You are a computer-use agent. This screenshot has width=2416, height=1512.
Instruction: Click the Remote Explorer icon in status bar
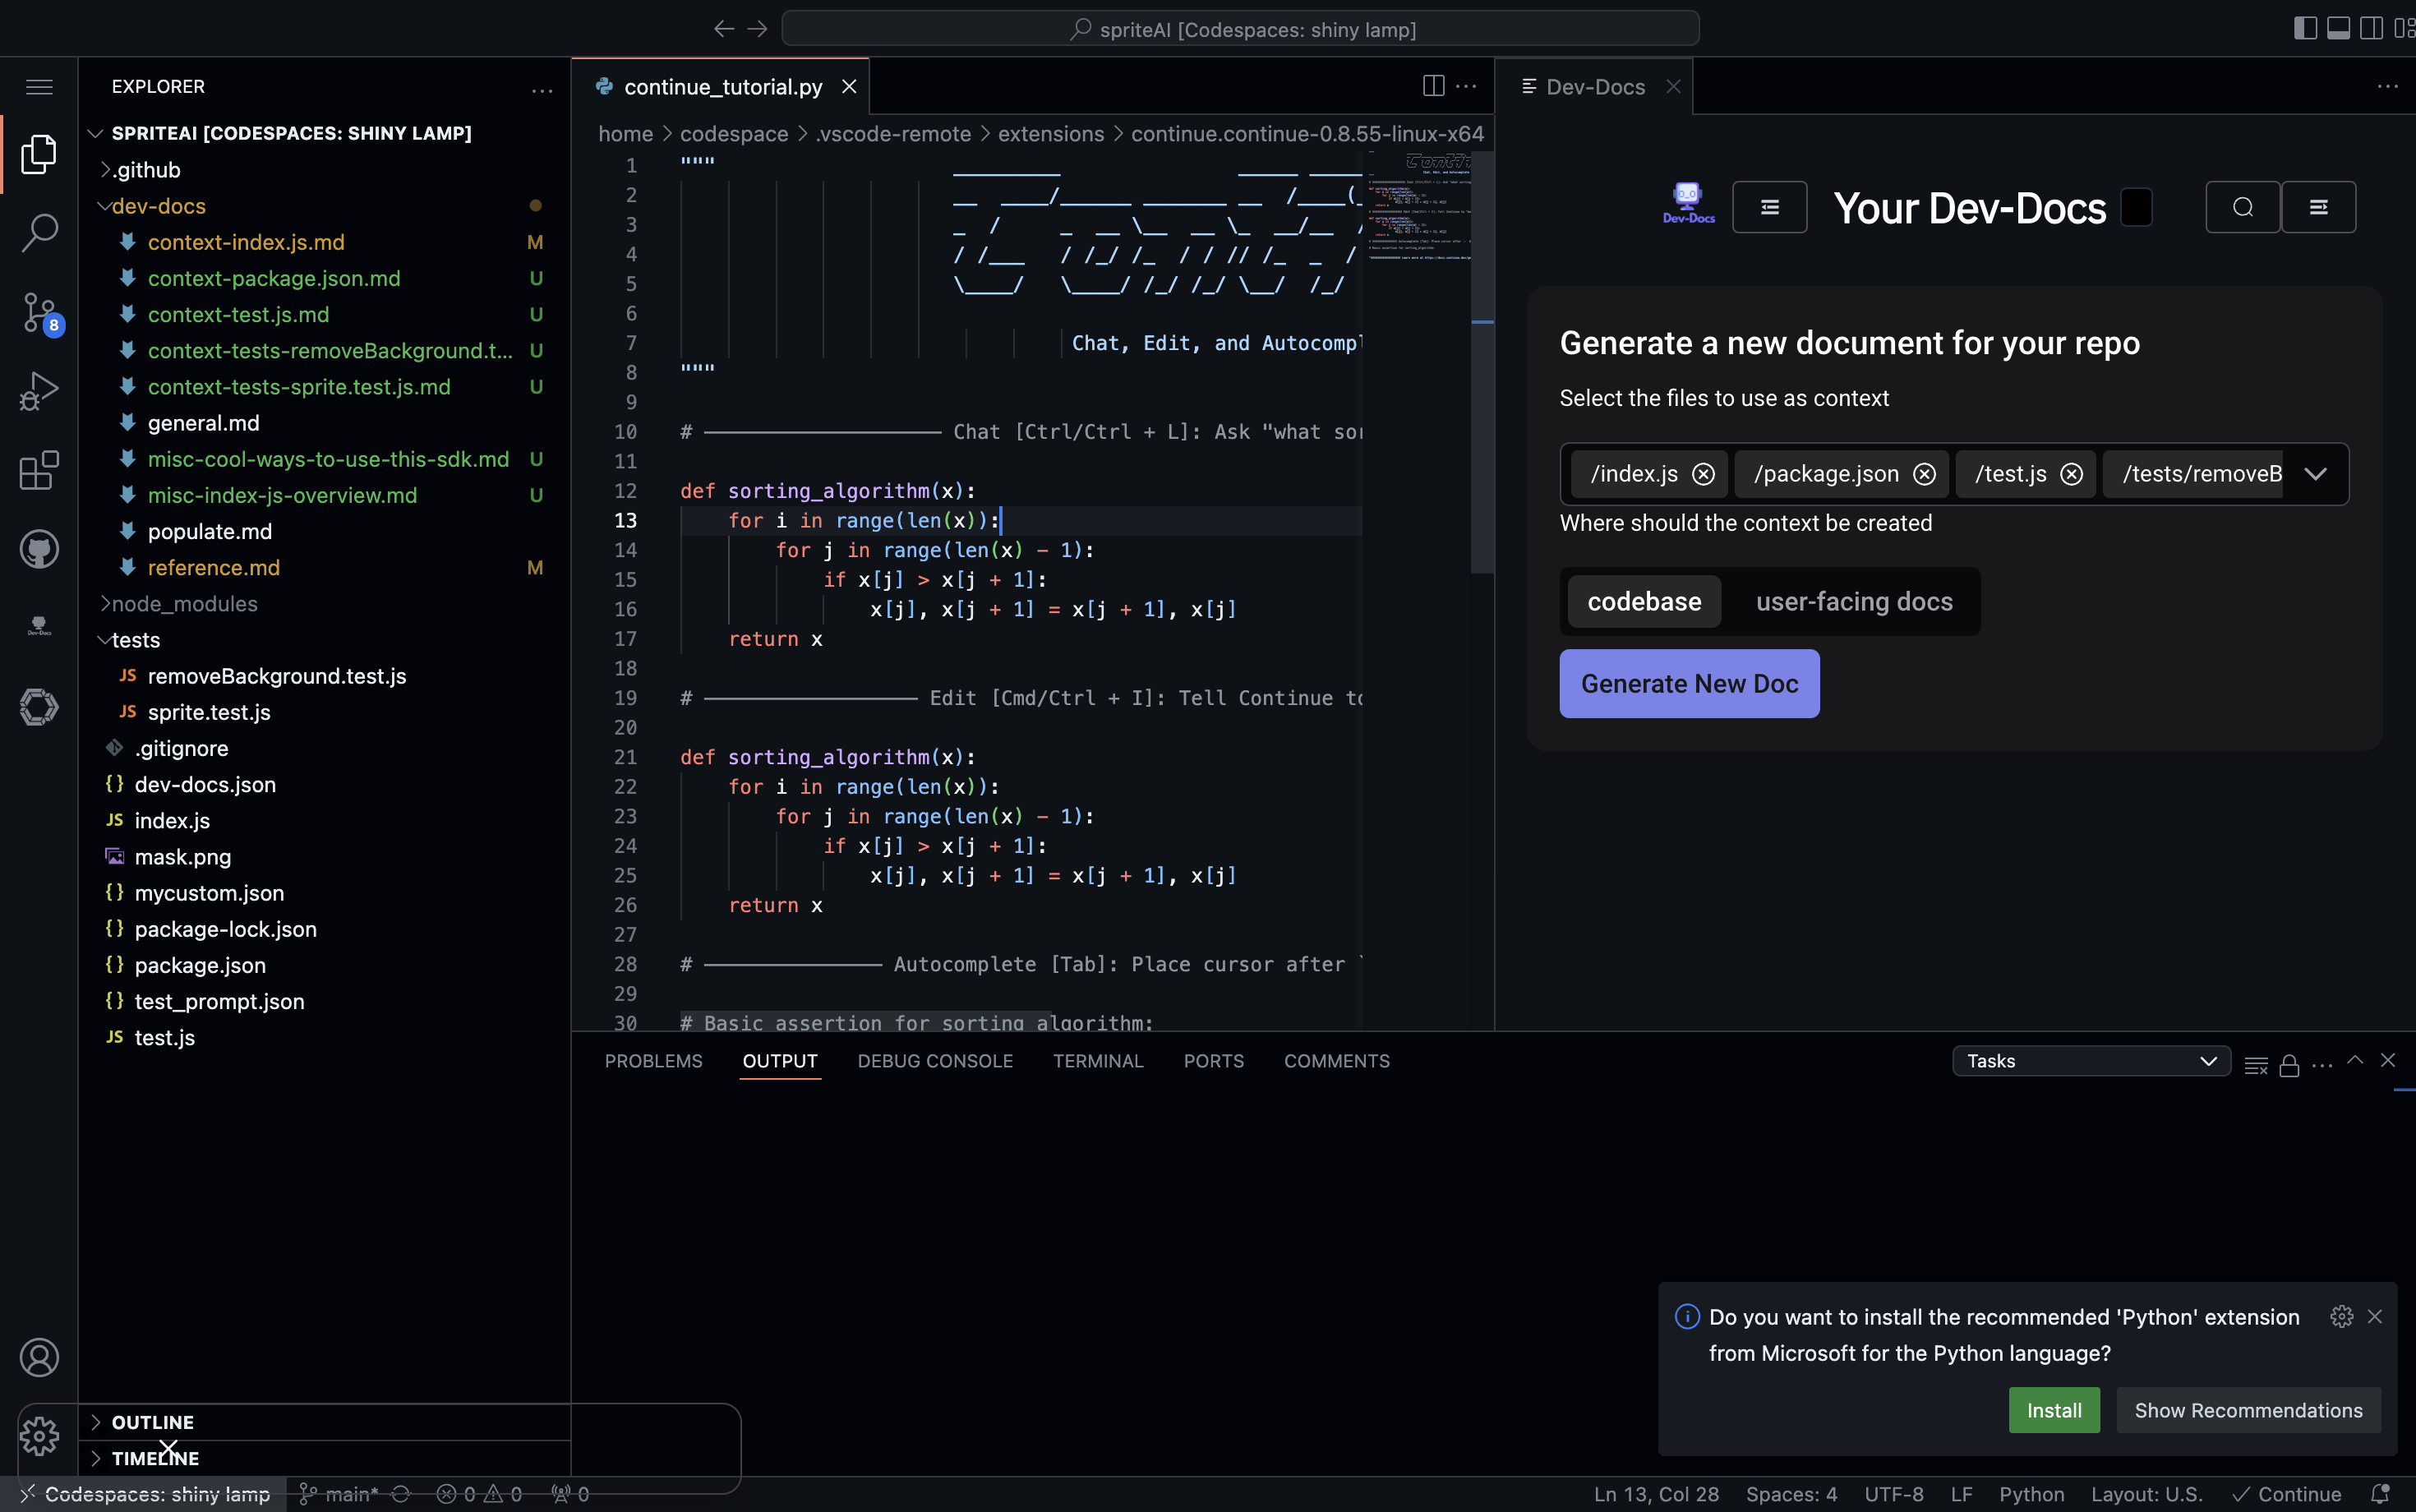(25, 1493)
